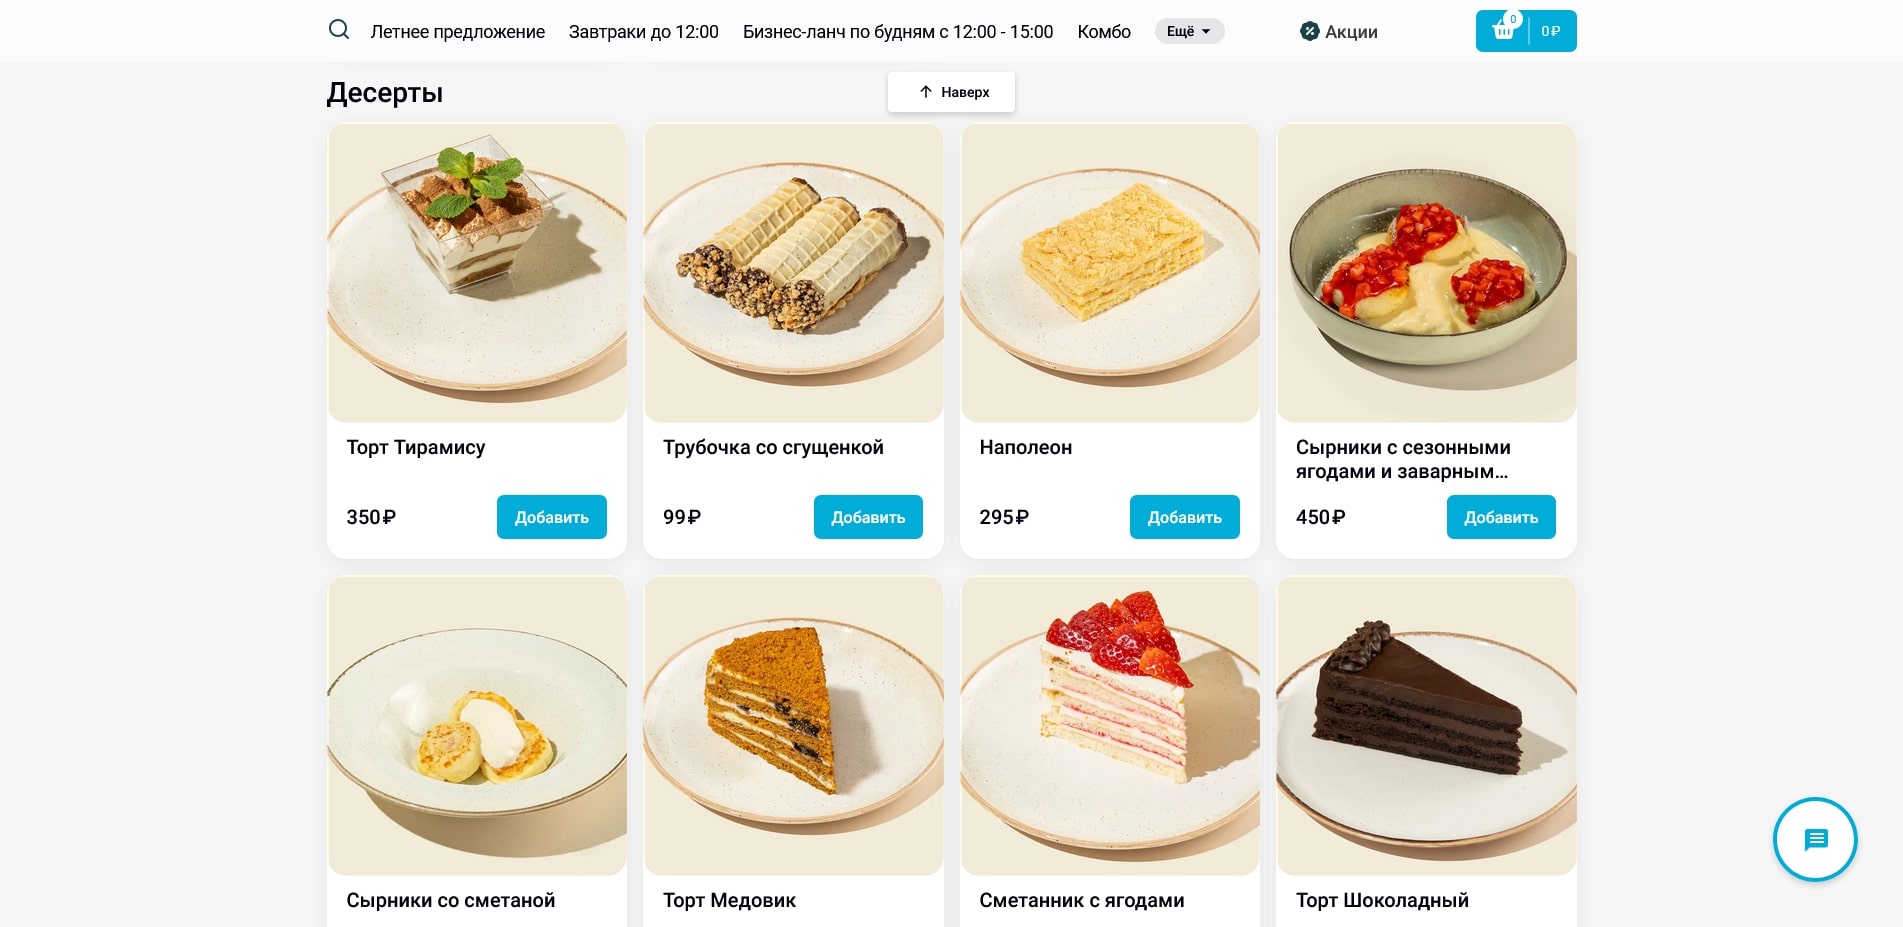Add Сырники с сезонными ягодами to cart

[1501, 517]
